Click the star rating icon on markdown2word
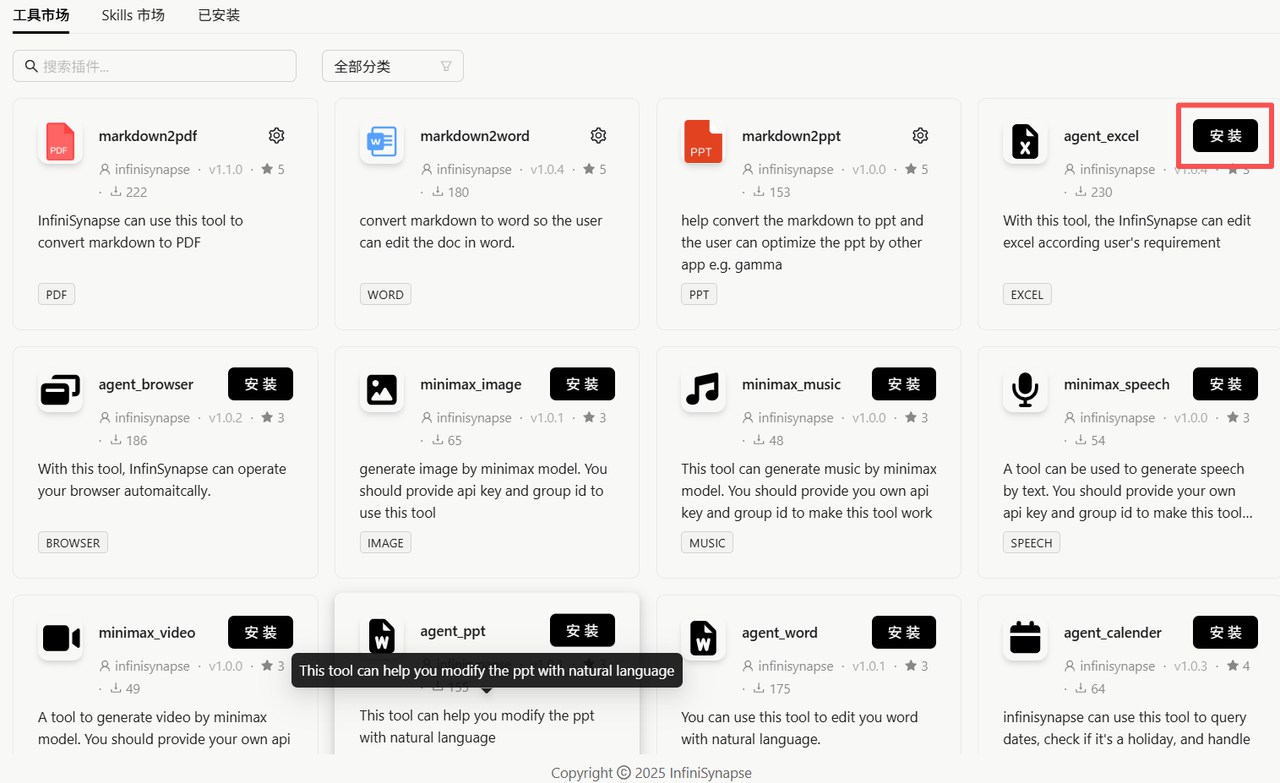Viewport: 1280px width, 783px height. 589,169
